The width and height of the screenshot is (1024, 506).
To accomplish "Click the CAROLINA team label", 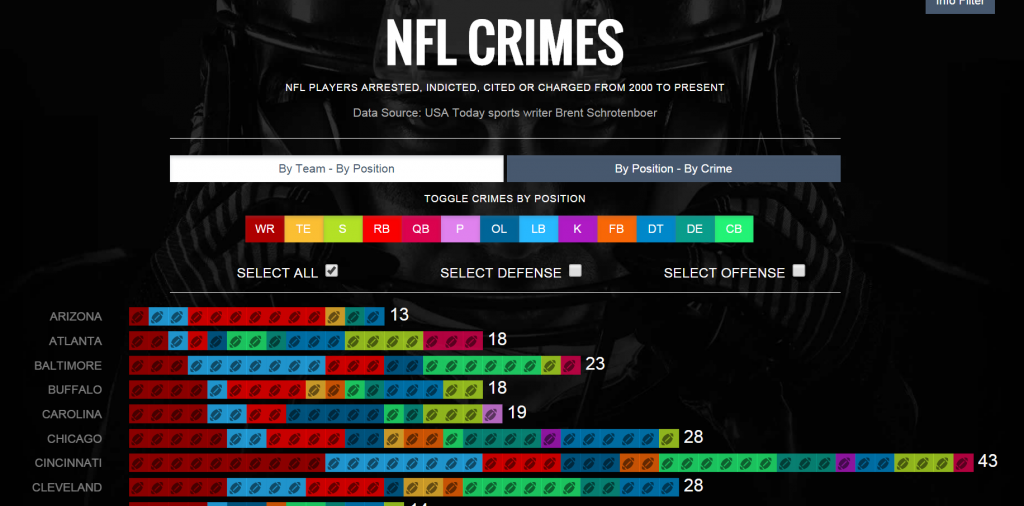I will 72,414.
